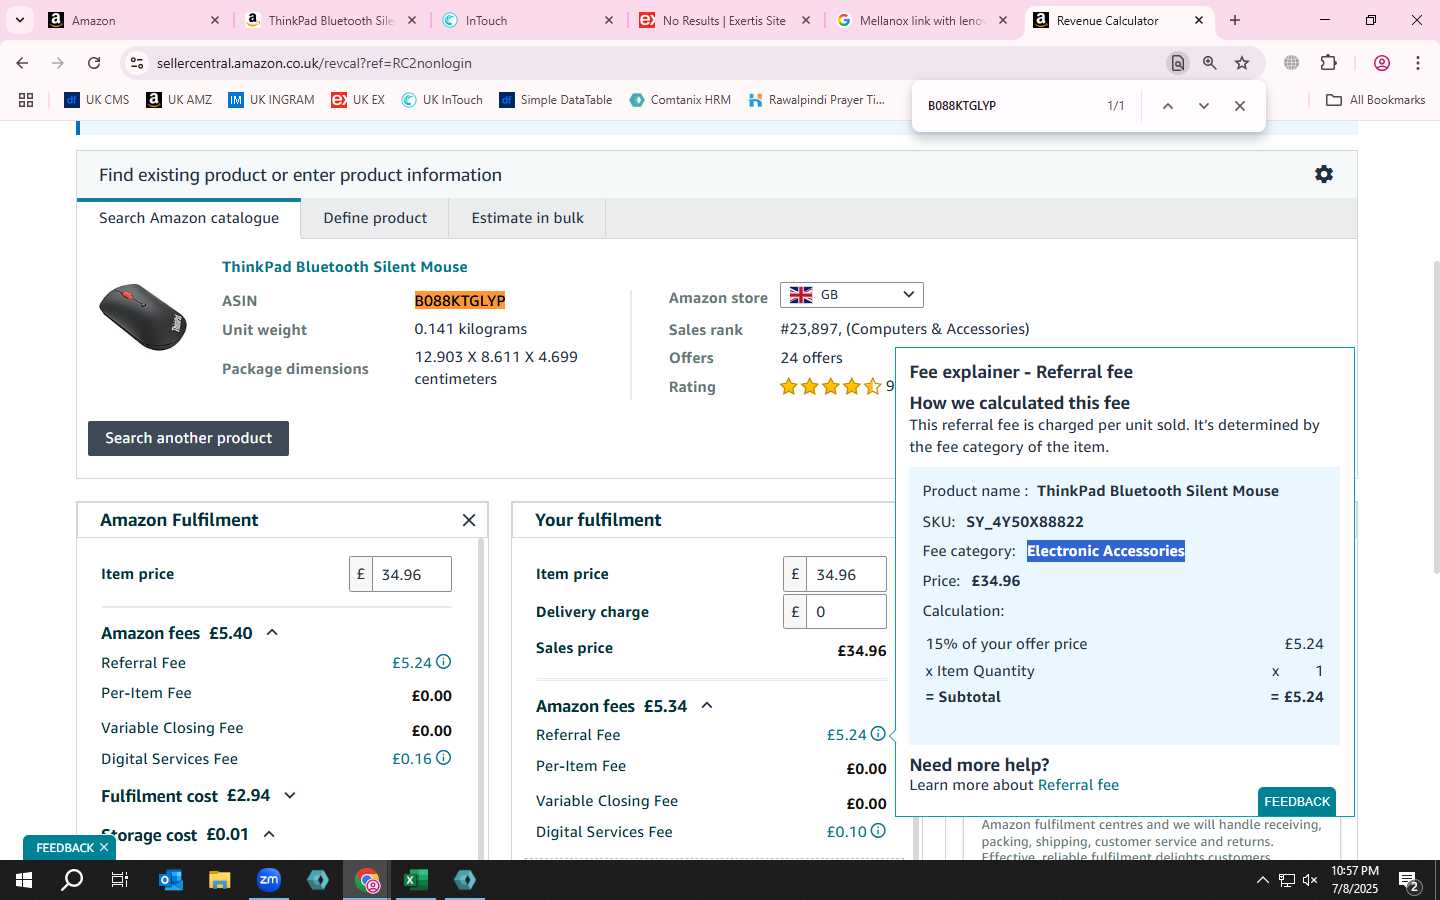The width and height of the screenshot is (1440, 900).
Task: Expand the Fulfilment cost £2.94 section
Action: [x=290, y=796]
